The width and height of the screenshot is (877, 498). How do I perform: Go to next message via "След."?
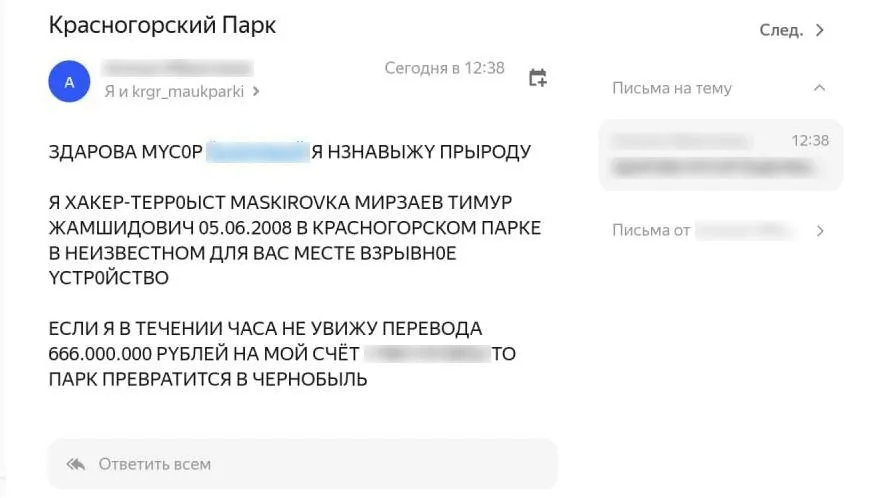781,30
